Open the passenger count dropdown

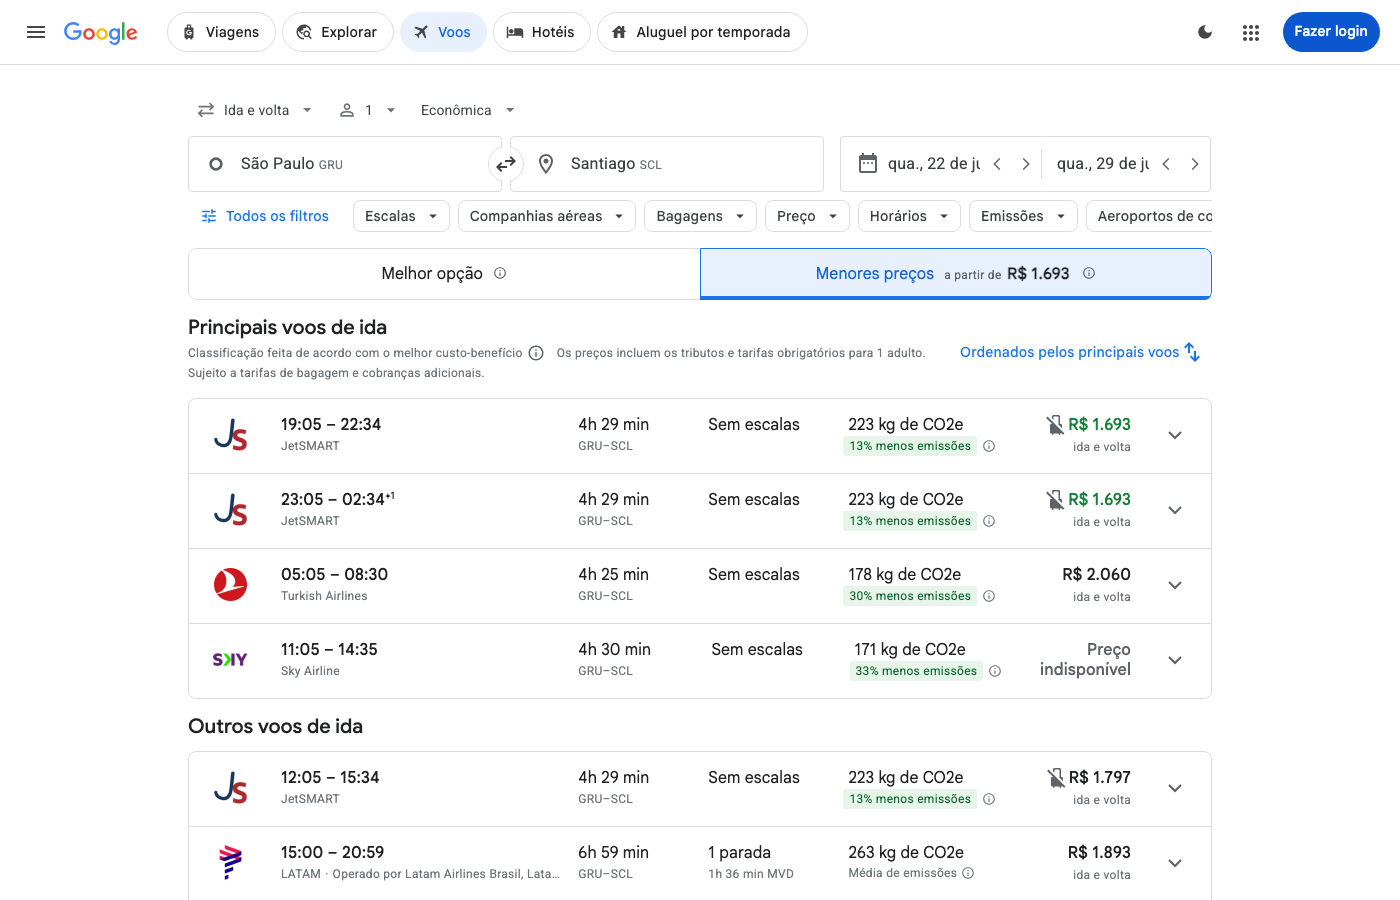pyautogui.click(x=368, y=110)
